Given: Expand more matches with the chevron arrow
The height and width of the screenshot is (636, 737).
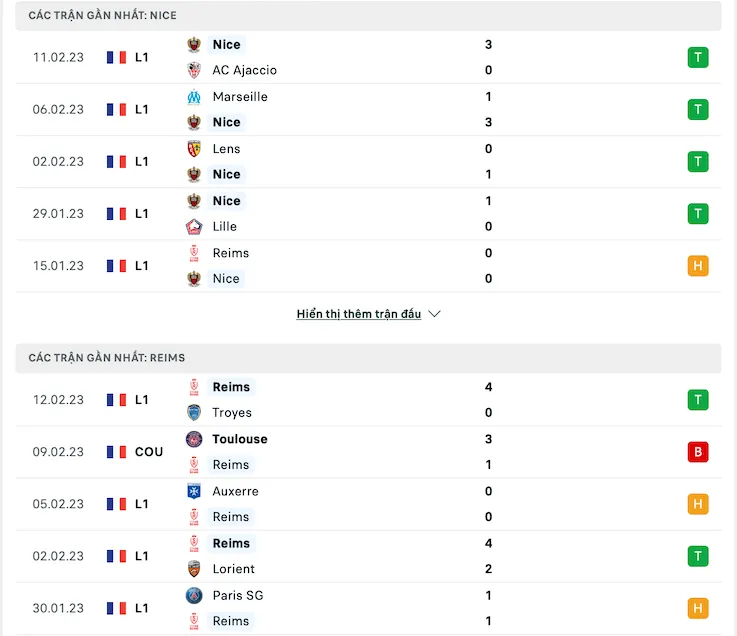Looking at the screenshot, I should (435, 314).
